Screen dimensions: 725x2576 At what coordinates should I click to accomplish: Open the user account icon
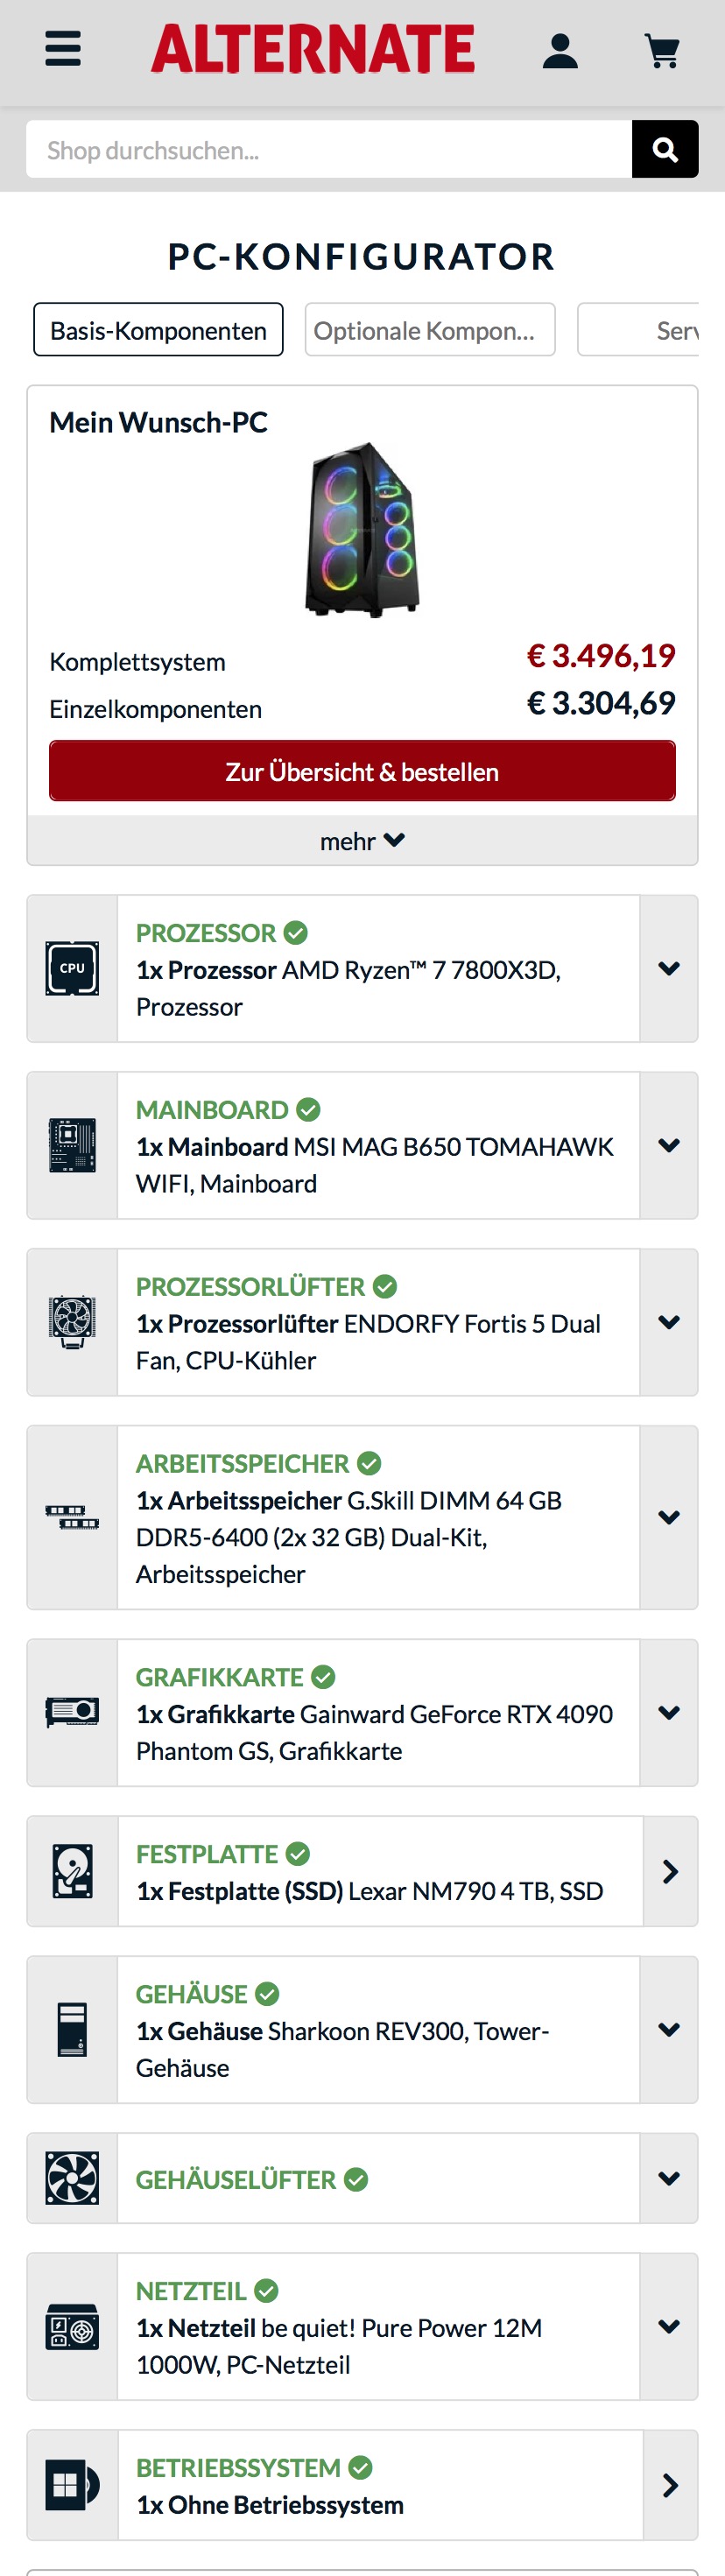point(560,50)
